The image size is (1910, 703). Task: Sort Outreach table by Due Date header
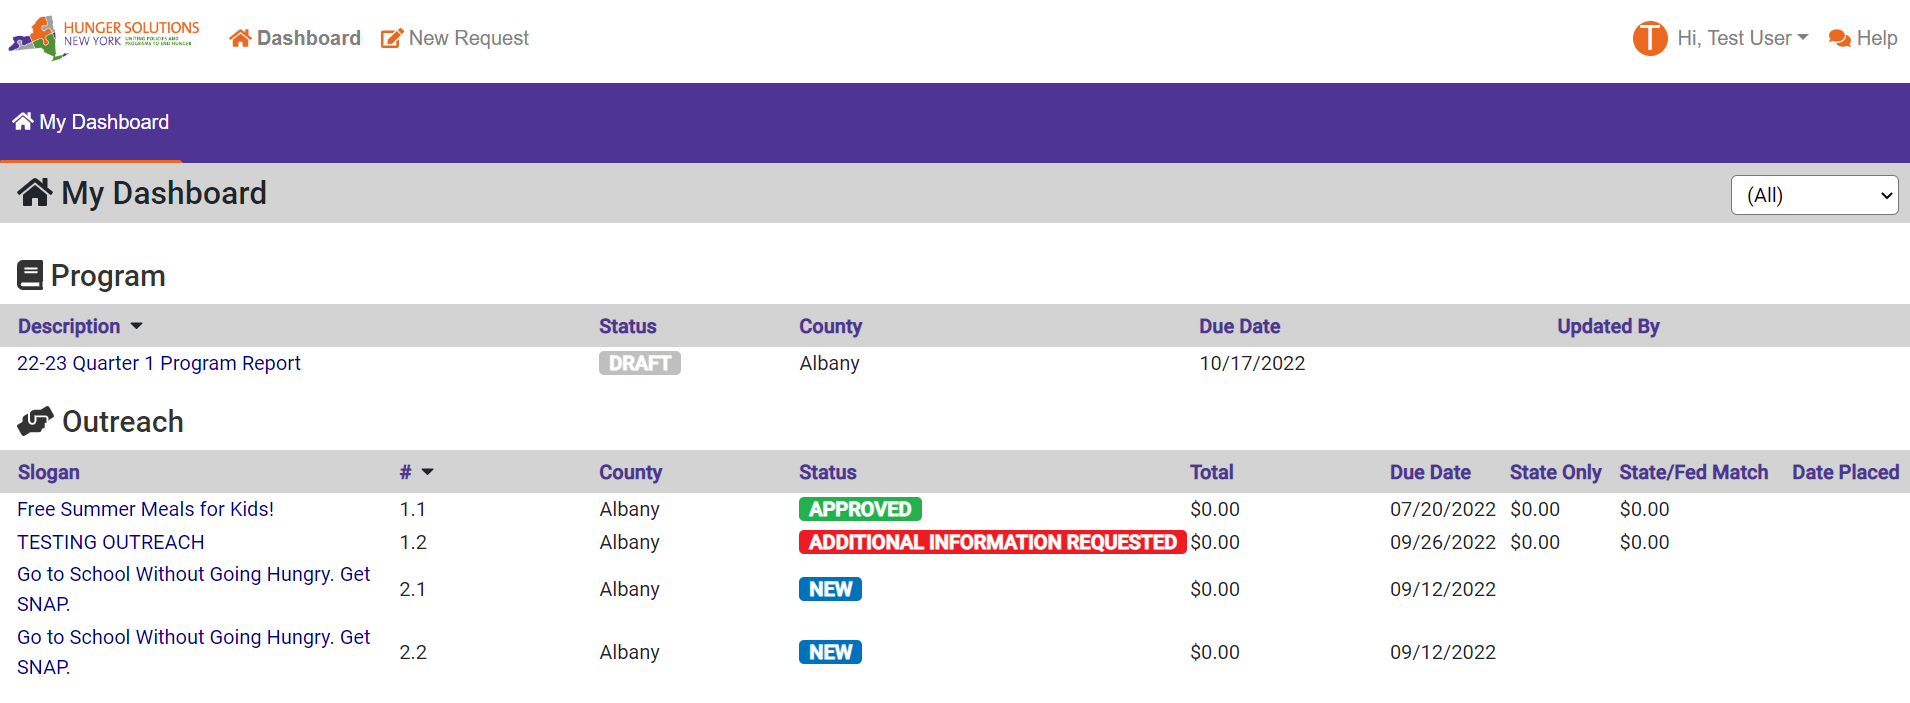pyautogui.click(x=1430, y=472)
